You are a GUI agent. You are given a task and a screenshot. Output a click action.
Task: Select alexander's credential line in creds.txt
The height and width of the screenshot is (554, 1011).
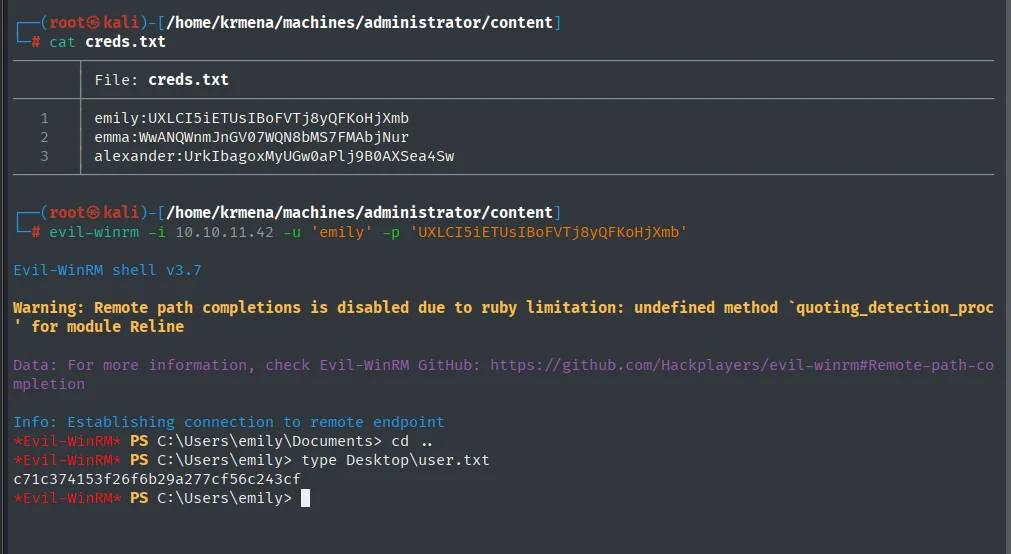(274, 156)
